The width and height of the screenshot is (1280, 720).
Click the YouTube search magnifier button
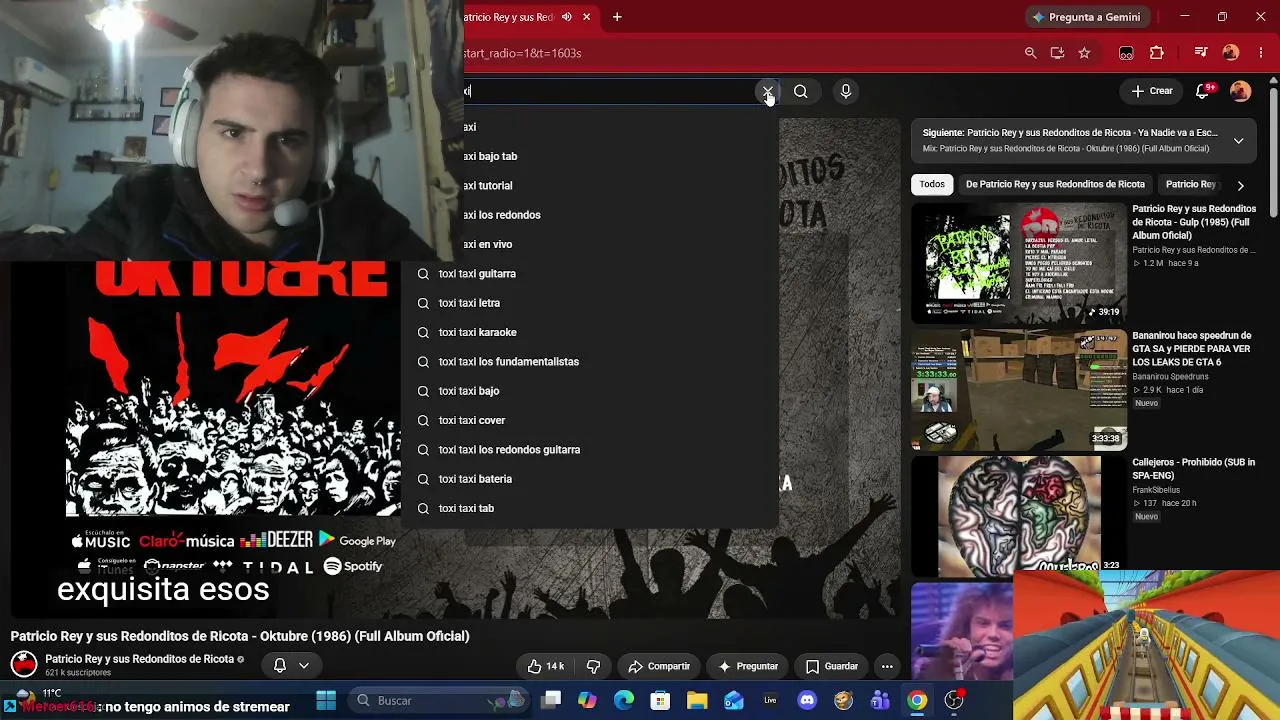coord(801,92)
